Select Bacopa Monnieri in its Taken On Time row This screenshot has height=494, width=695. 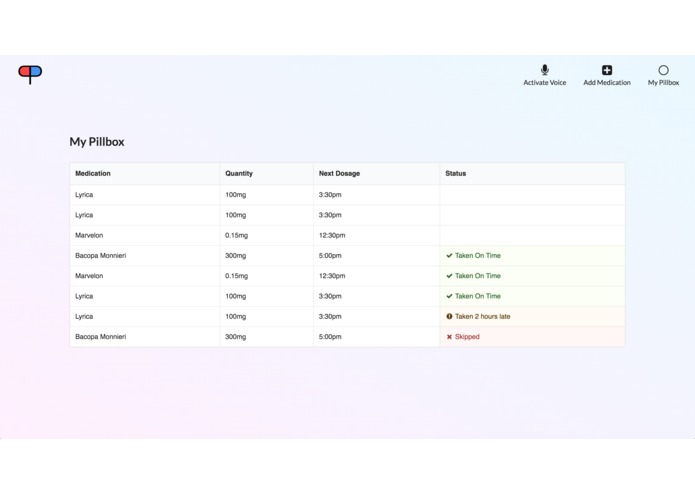[101, 256]
